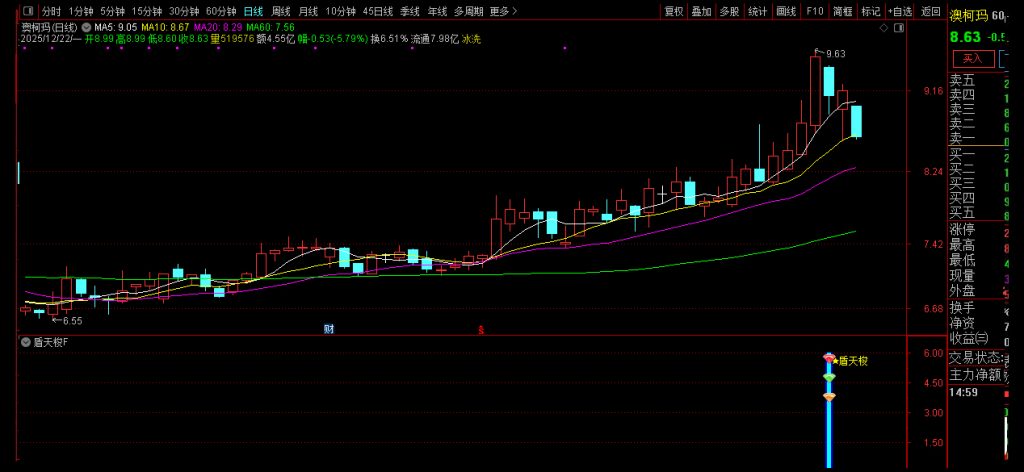1024x472 pixels.
Task: Click the red $ marker on the time axis
Action: [x=481, y=328]
